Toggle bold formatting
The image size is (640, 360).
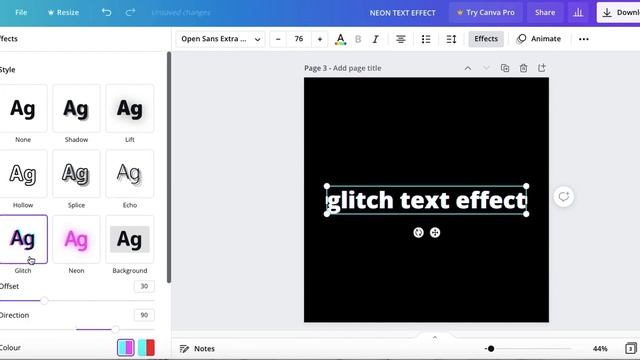point(358,39)
